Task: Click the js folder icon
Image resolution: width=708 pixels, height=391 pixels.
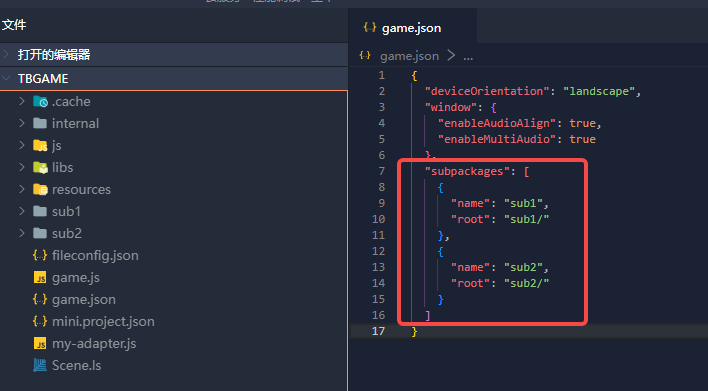Action: pos(40,145)
